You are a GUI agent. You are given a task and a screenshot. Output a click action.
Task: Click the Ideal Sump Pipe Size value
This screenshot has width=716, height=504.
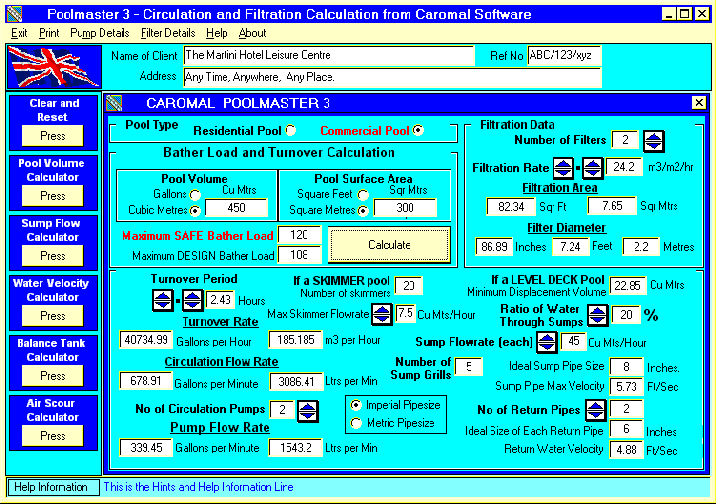point(626,367)
